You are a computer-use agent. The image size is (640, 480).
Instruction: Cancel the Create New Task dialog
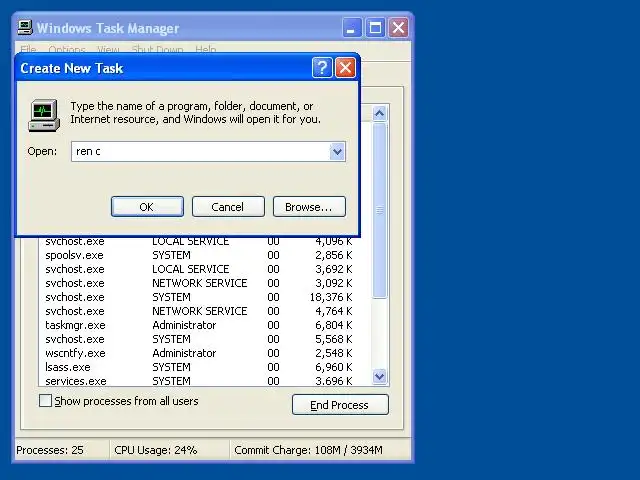pyautogui.click(x=228, y=207)
